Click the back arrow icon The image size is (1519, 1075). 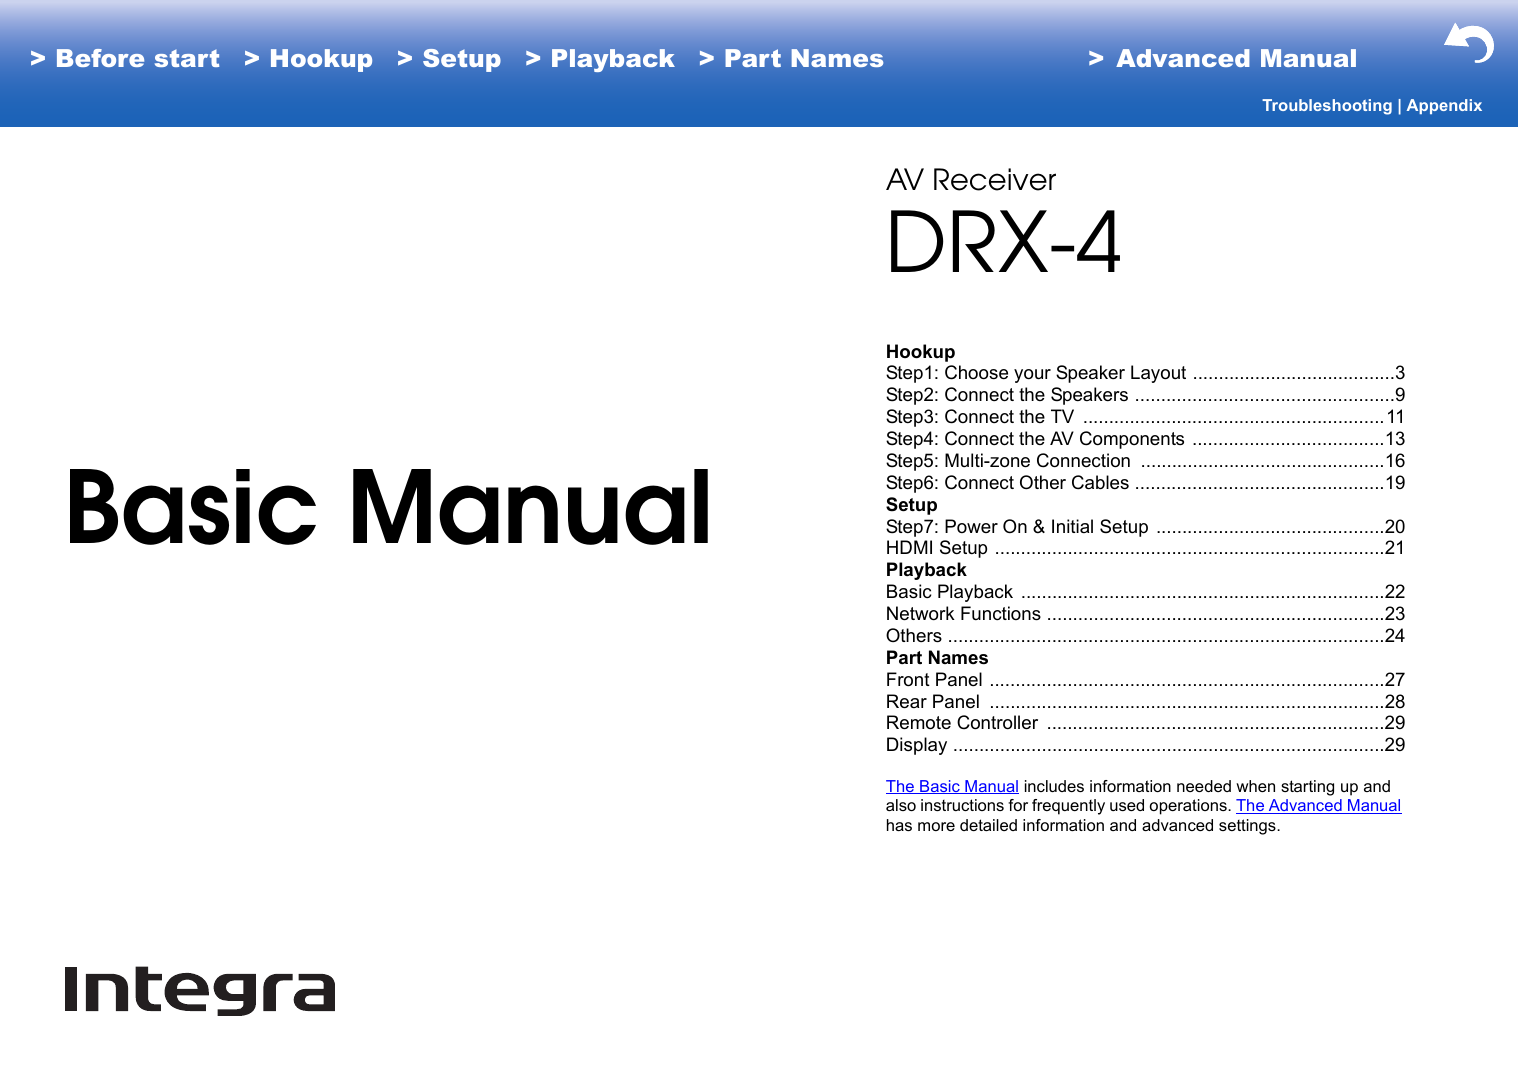tap(1468, 44)
